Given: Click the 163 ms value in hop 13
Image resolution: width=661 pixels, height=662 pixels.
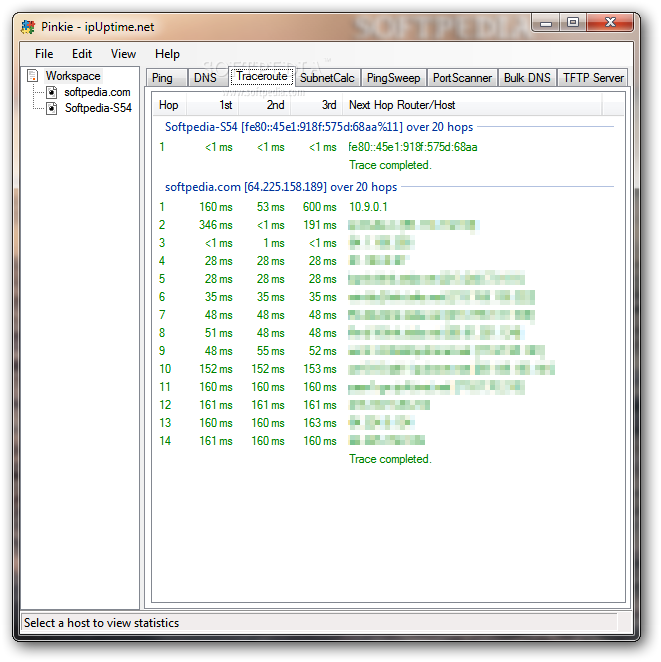Looking at the screenshot, I should point(320,423).
